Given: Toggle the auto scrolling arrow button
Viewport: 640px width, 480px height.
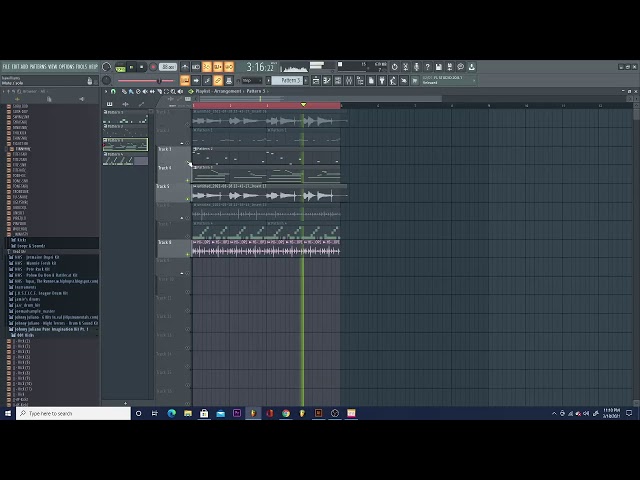Looking at the screenshot, I should (x=196, y=80).
